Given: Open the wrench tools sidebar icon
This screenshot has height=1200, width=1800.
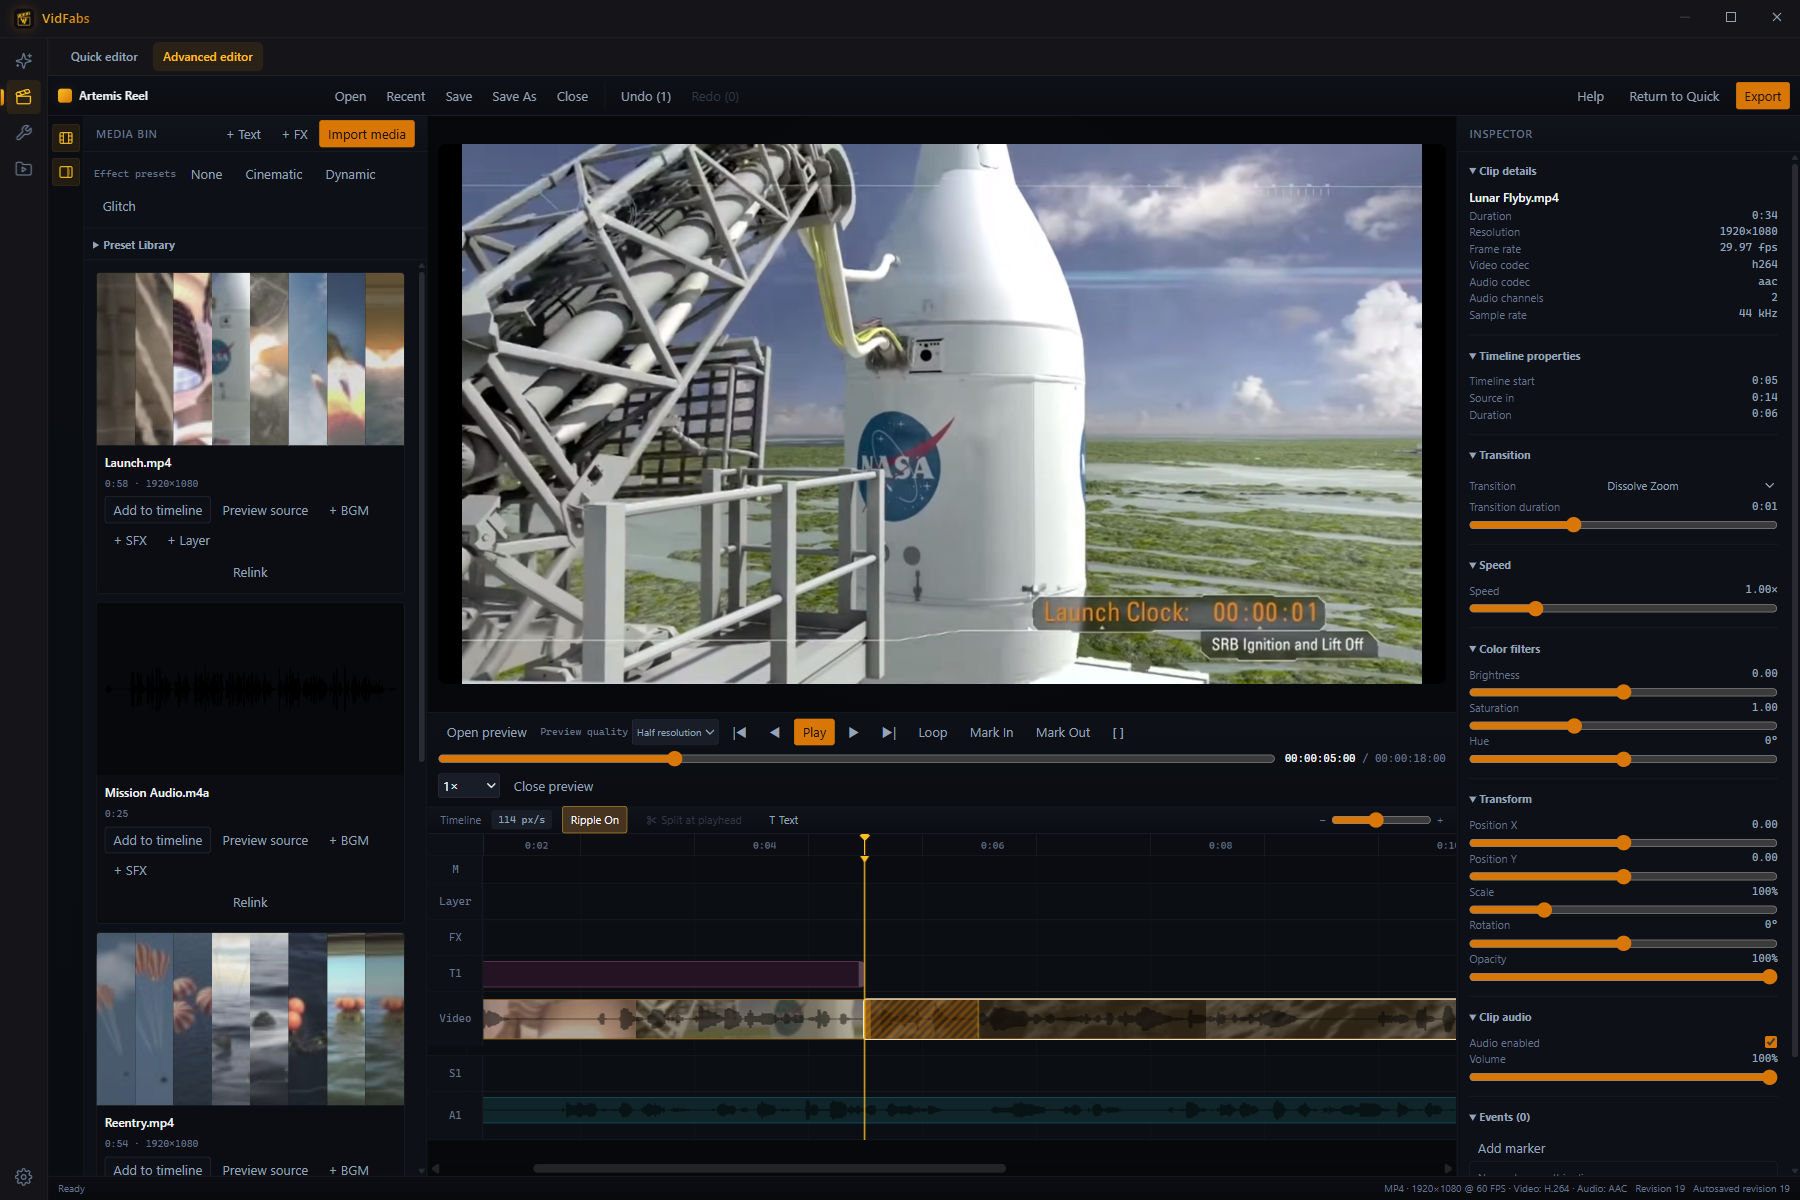Looking at the screenshot, I should 24,133.
